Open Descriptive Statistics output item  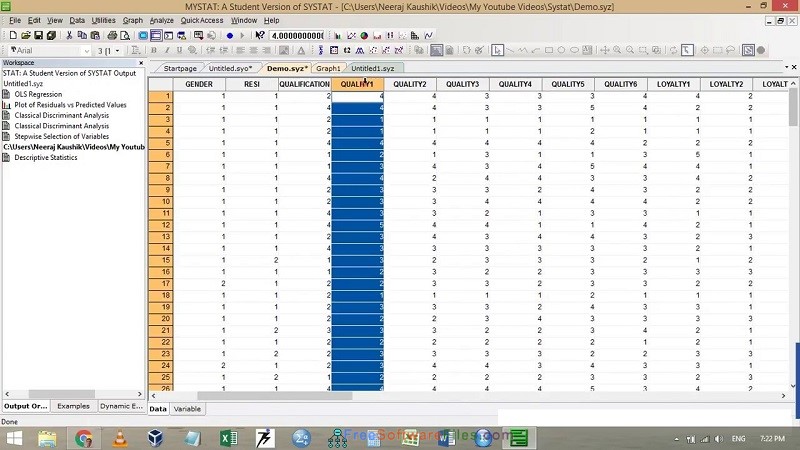pos(46,157)
